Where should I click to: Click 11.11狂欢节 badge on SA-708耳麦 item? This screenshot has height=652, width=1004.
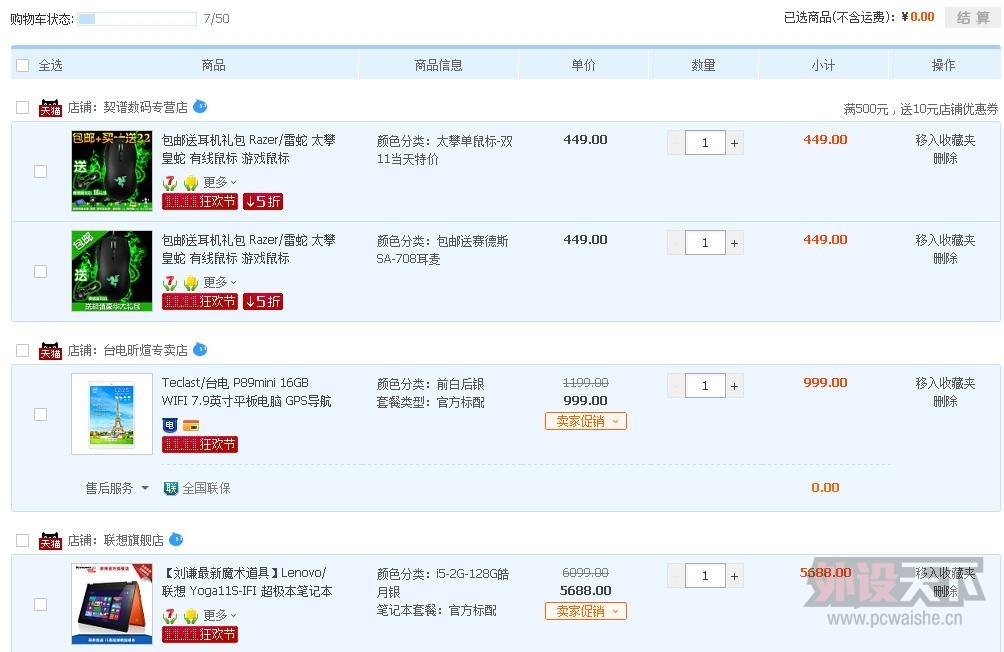pyautogui.click(x=200, y=302)
